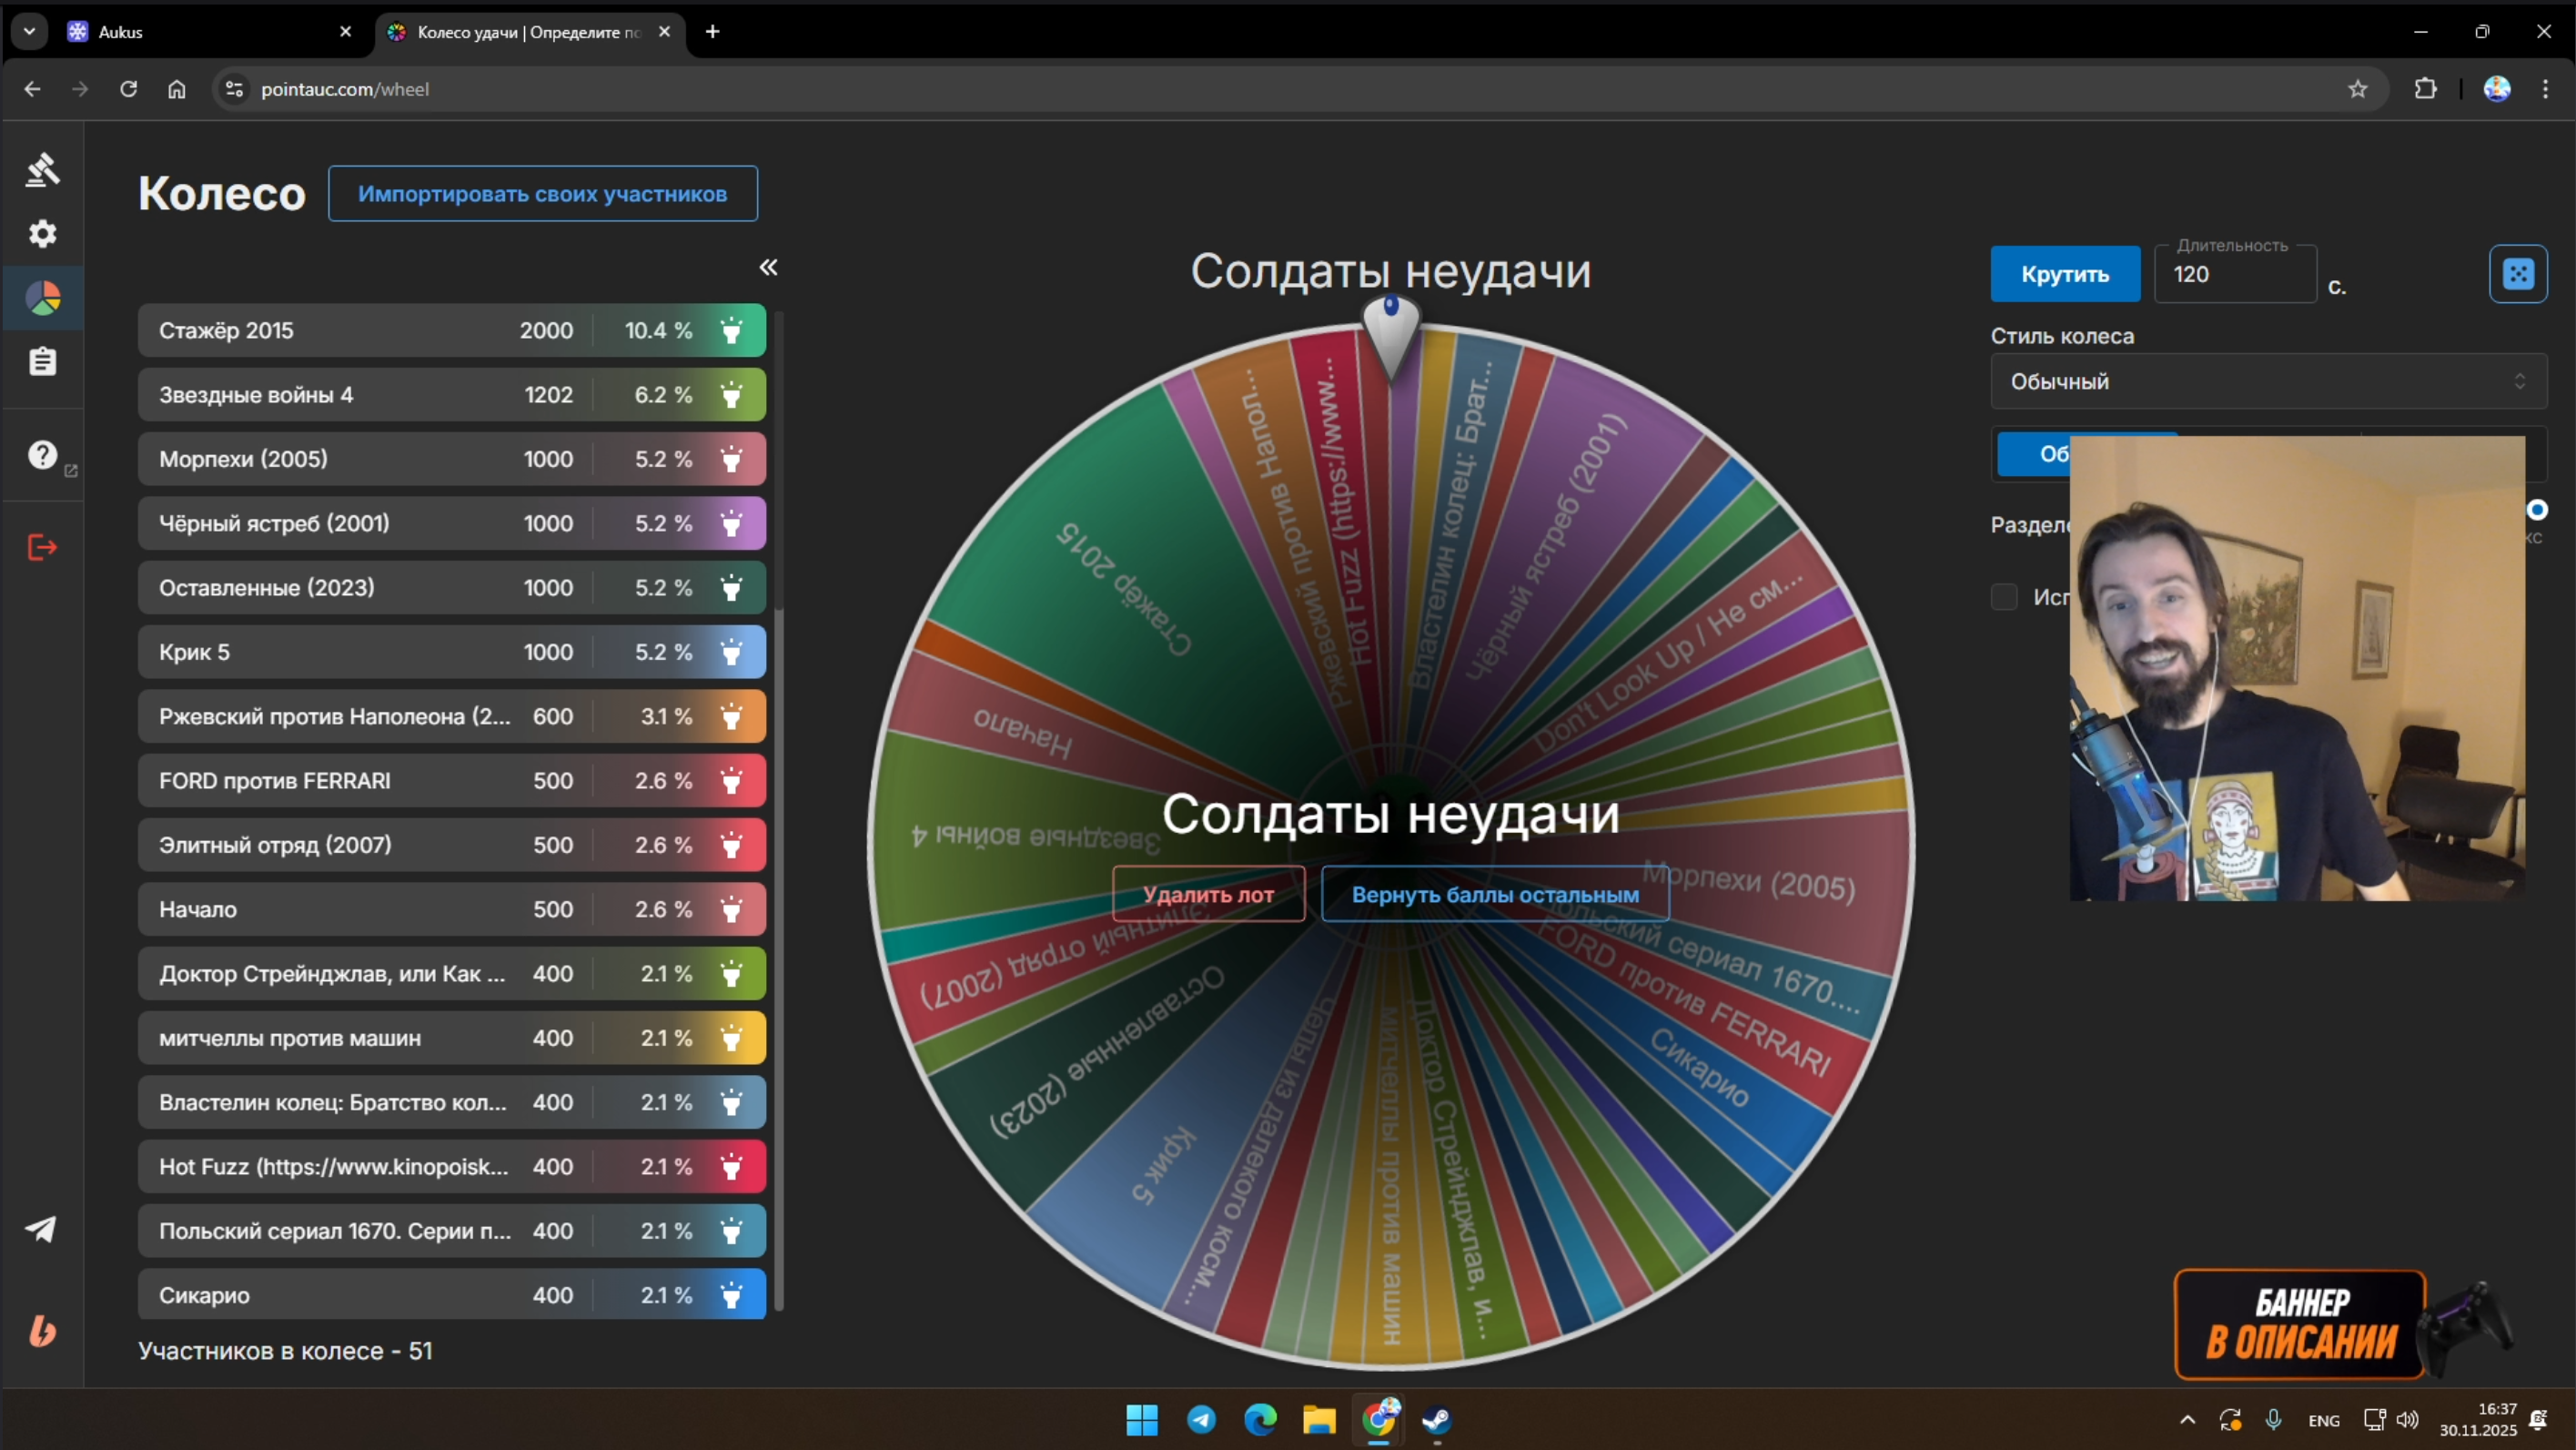This screenshot has width=2576, height=1450.
Task: Select the wheel pie-chart sidebar icon
Action: [x=42, y=298]
